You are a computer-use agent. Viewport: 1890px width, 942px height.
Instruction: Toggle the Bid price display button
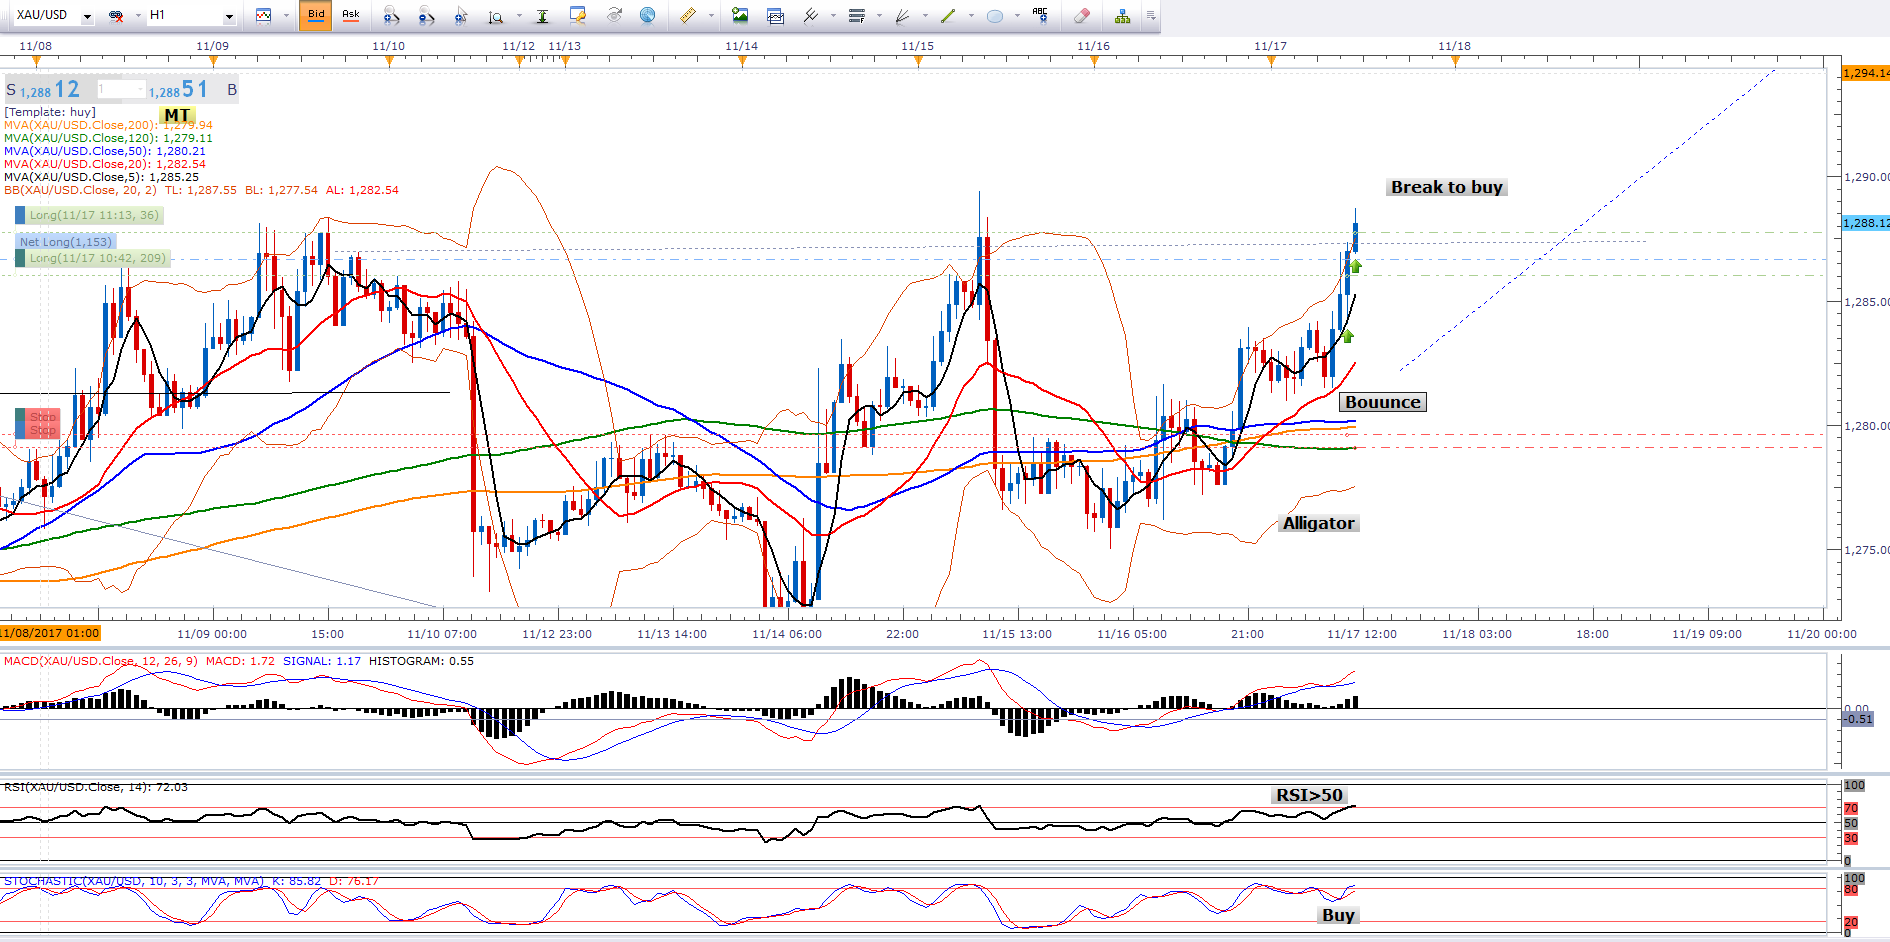click(x=315, y=15)
